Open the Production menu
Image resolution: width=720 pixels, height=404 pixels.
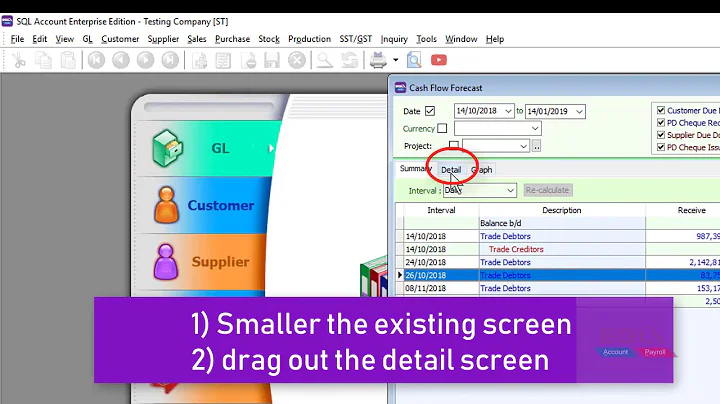(309, 39)
